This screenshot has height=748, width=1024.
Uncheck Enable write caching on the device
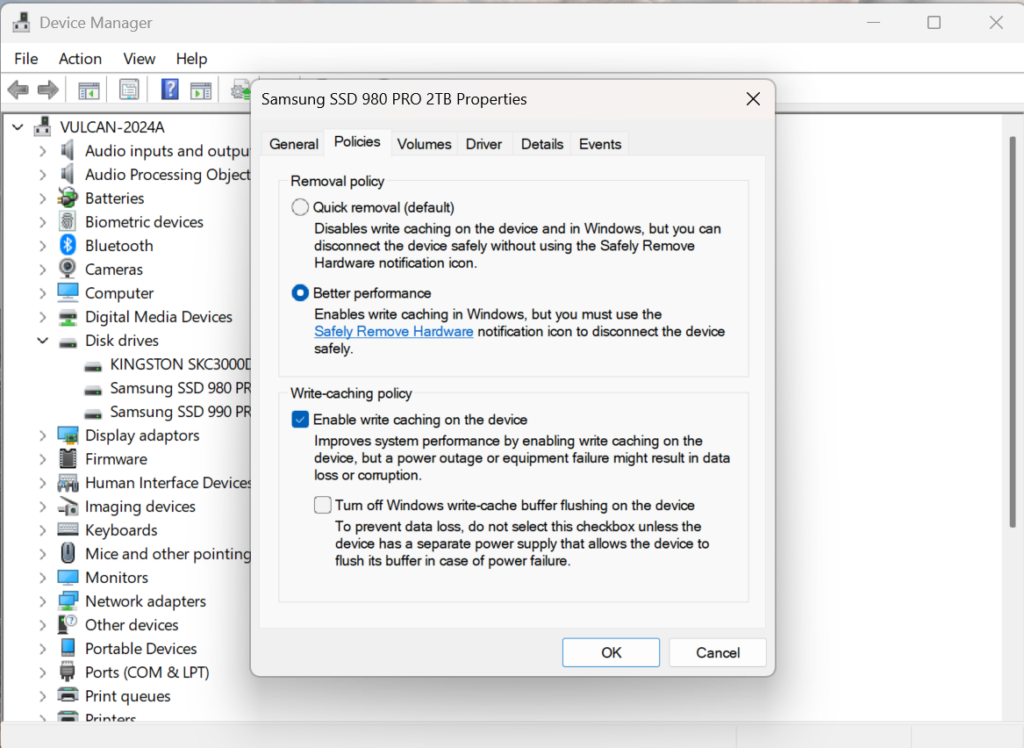click(300, 420)
